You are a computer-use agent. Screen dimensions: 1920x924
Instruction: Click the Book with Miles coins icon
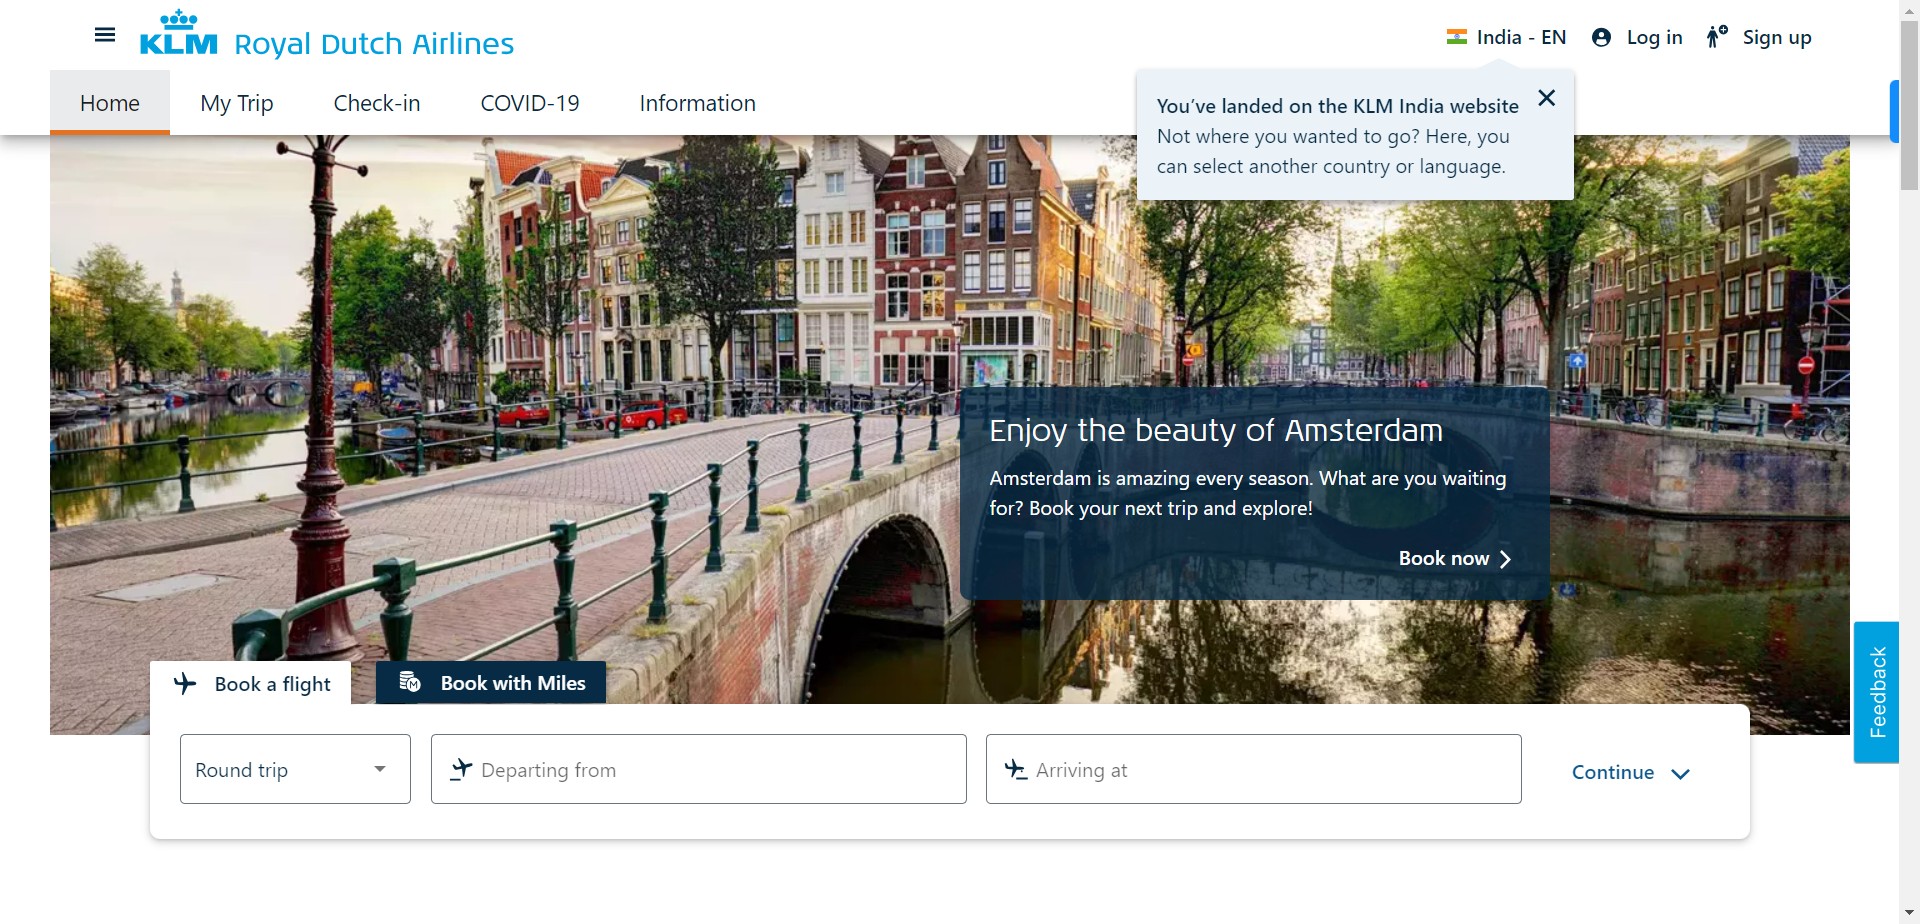click(410, 682)
